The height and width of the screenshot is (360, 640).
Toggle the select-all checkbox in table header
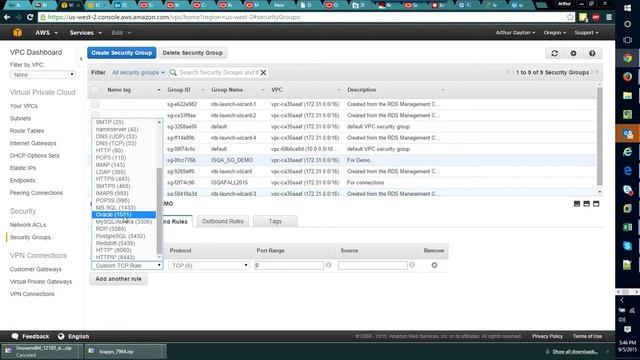95,90
